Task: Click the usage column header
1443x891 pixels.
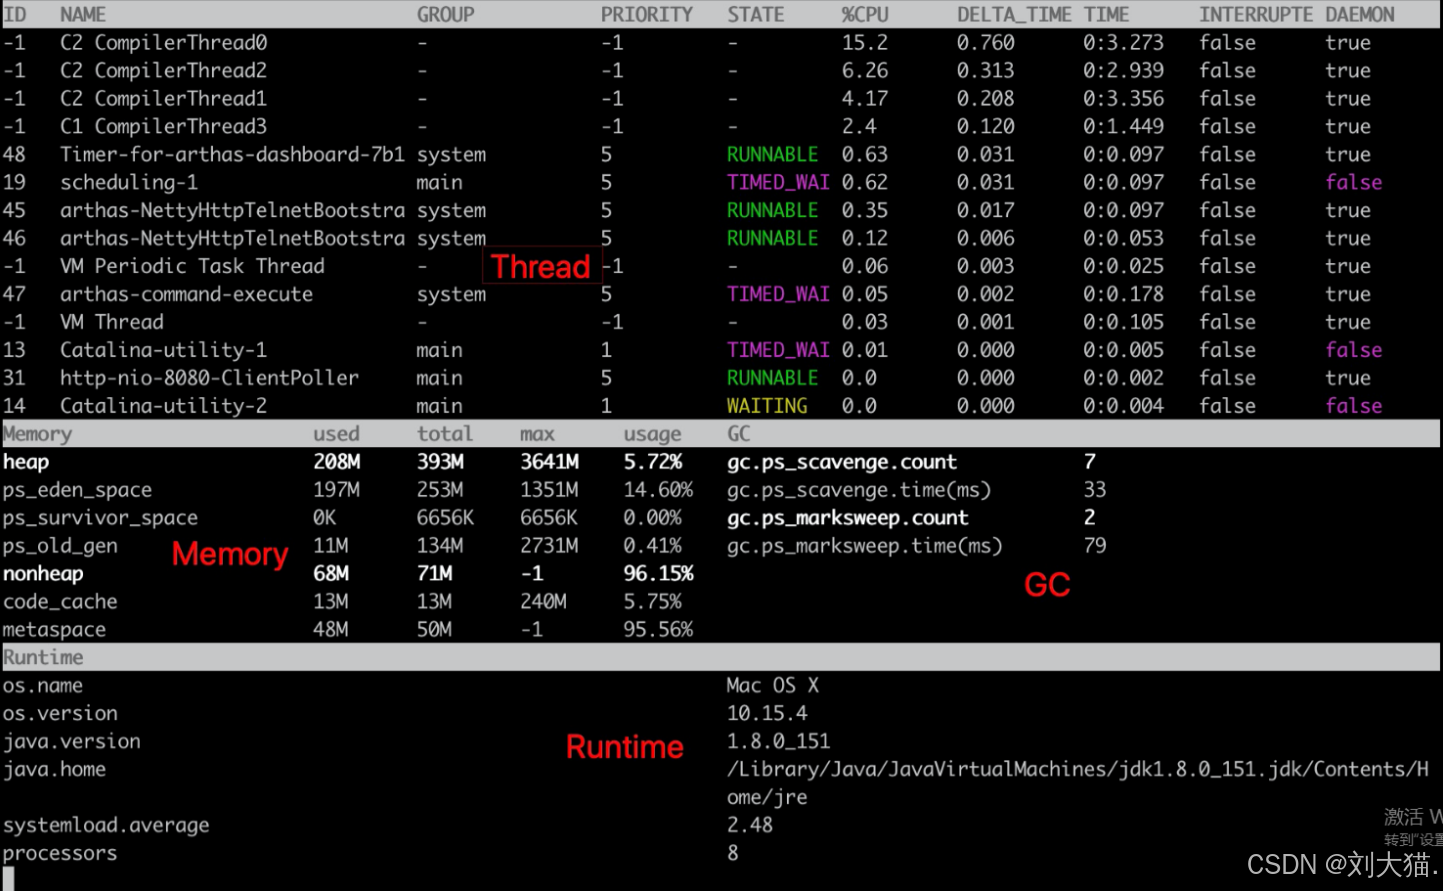Action: tap(652, 434)
